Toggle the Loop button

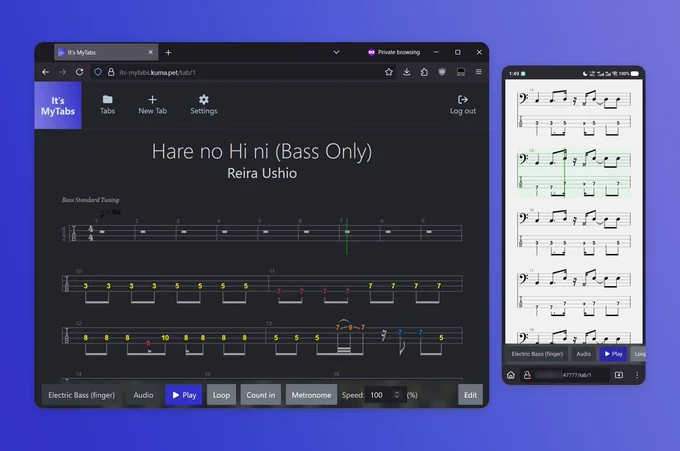coord(221,395)
